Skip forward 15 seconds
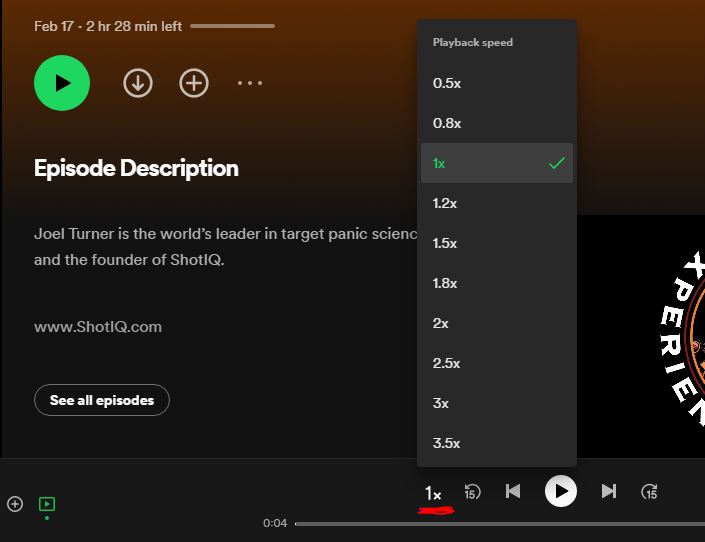Viewport: 705px width, 542px height. point(649,492)
